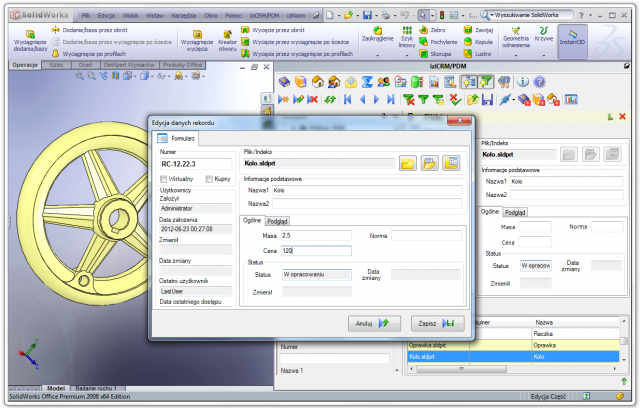The width and height of the screenshot is (640, 408).
Task: Expand the Geometria odniesienia dropdown arrow
Action: (x=516, y=55)
